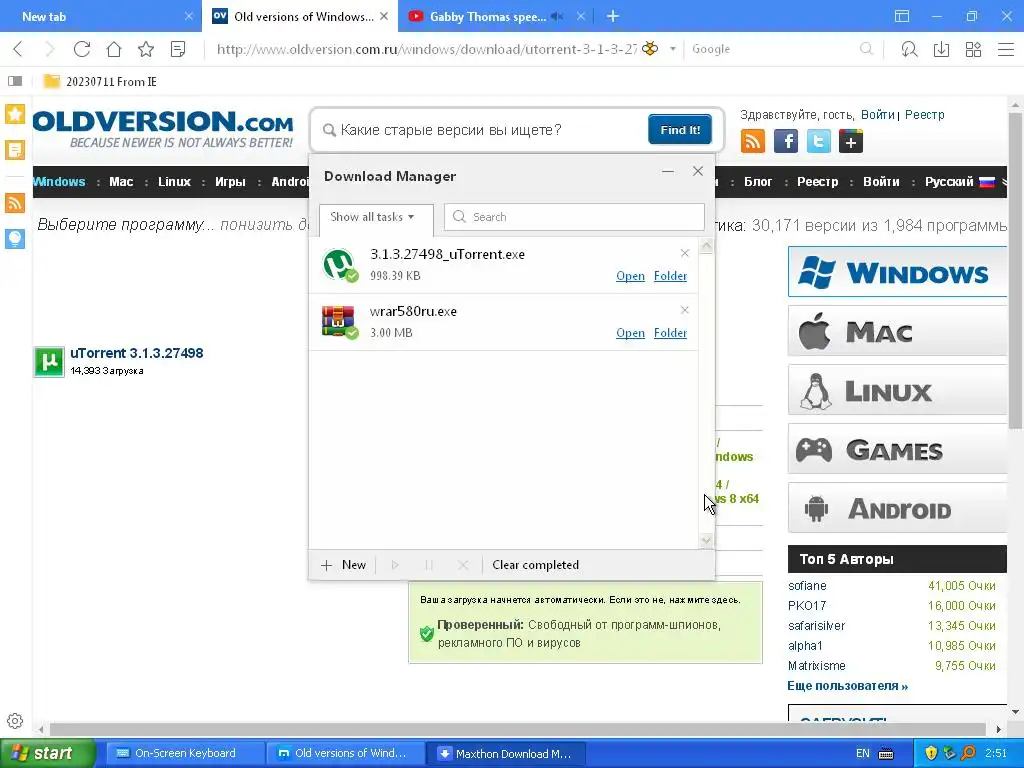Click the WinRAR file icon in Download Manager

coord(340,322)
